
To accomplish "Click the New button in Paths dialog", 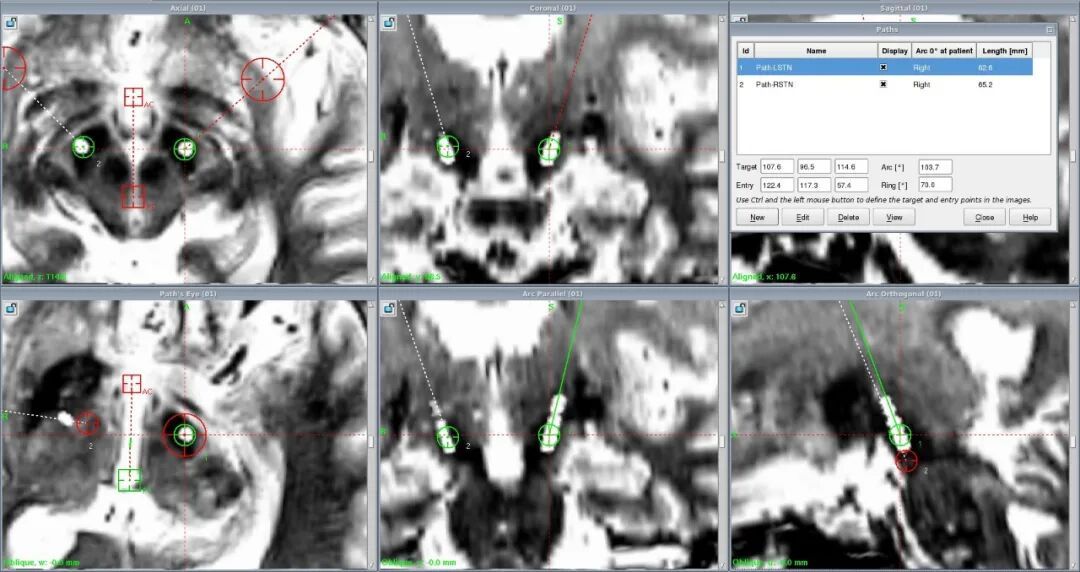I will tap(757, 217).
